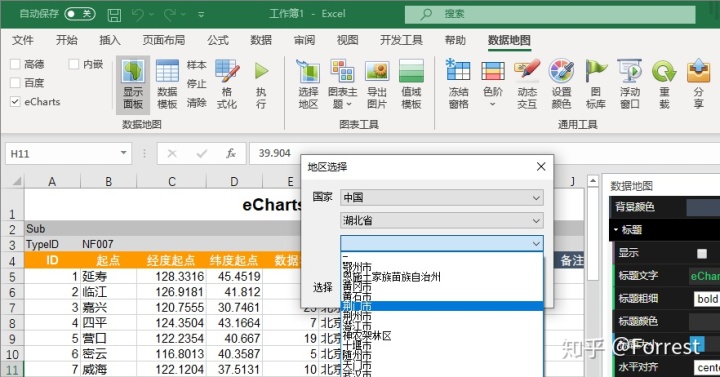Open the 值域模板 value range template
The height and width of the screenshot is (377, 720).
(x=411, y=85)
